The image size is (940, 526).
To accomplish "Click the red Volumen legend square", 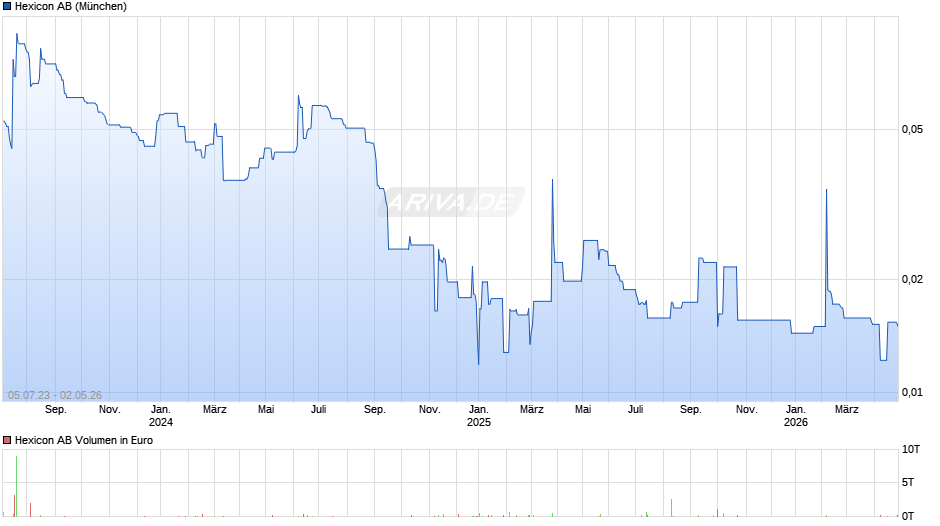I will 7,440.
